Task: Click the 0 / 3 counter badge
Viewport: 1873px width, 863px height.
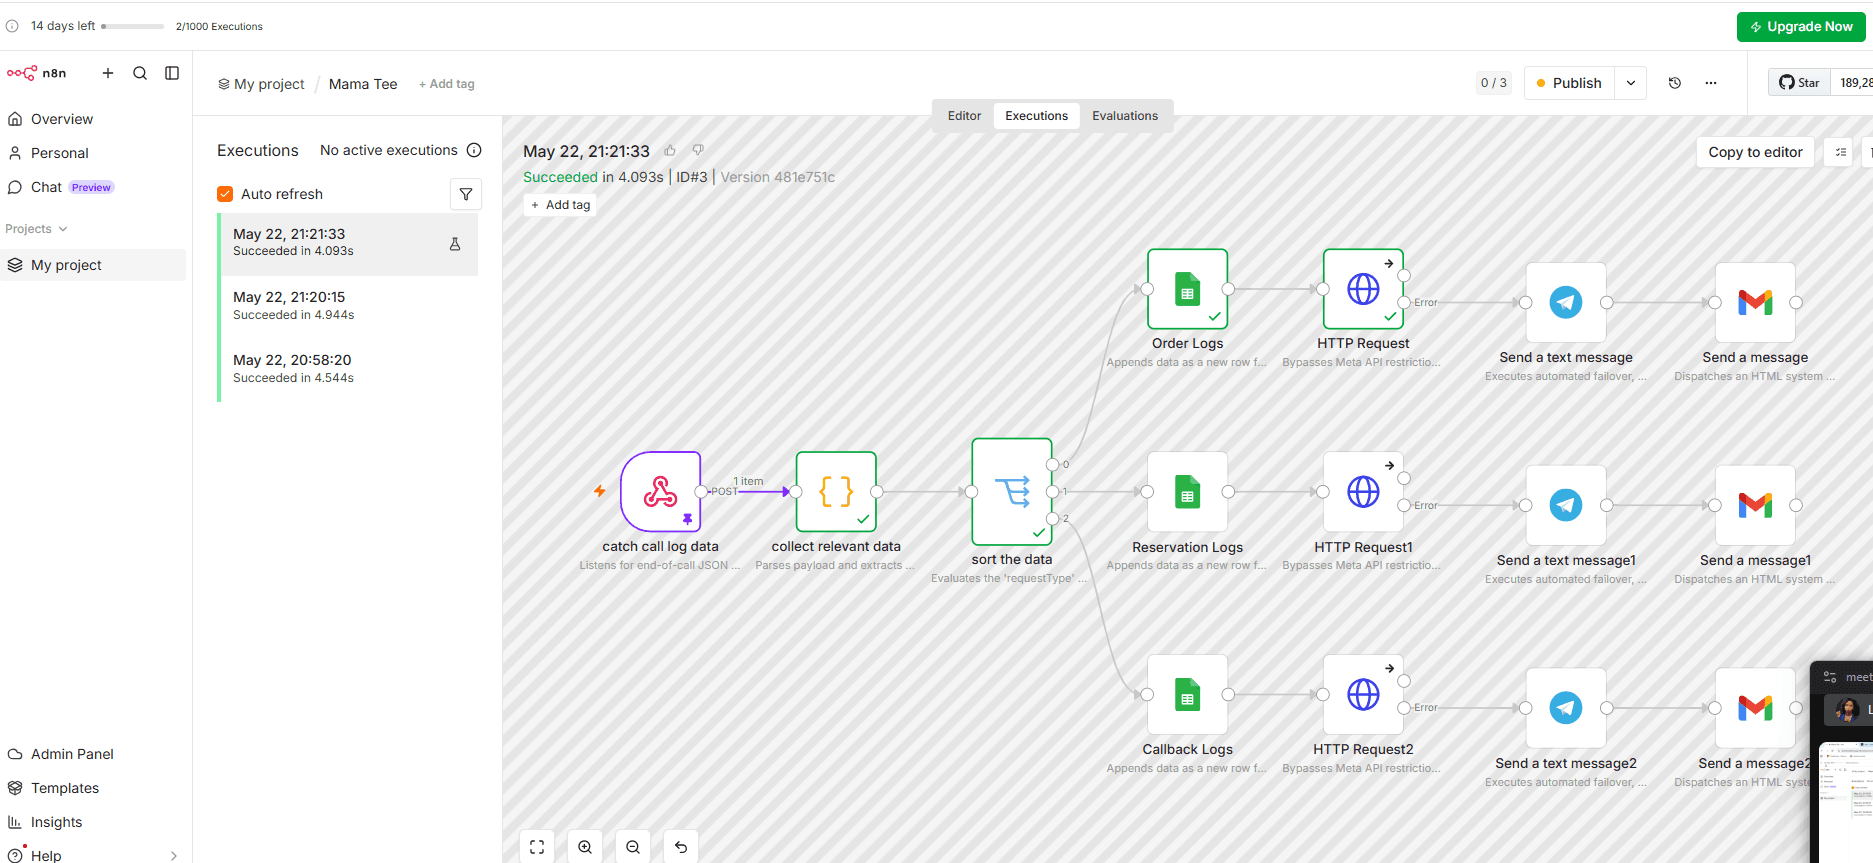Action: pos(1494,83)
